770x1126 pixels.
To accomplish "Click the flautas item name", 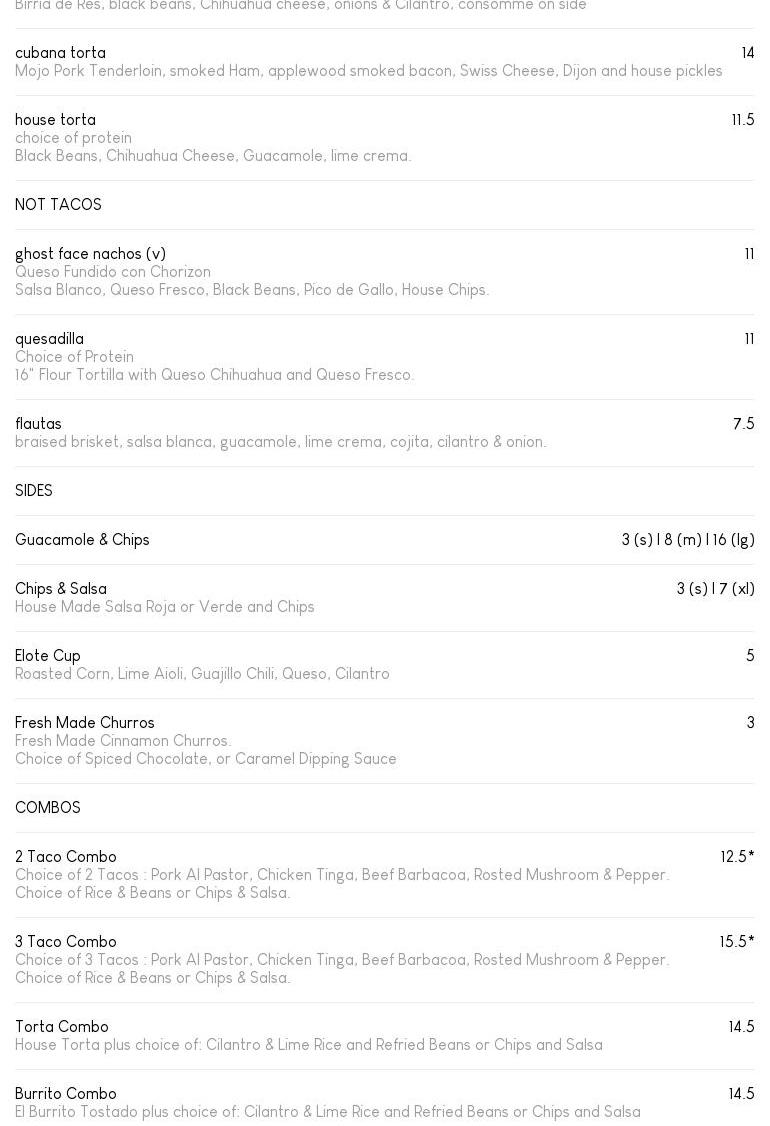I will point(38,424).
